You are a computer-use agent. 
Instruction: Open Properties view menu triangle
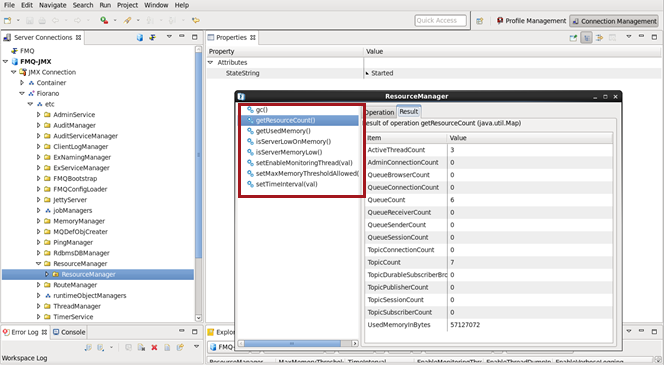[x=629, y=37]
